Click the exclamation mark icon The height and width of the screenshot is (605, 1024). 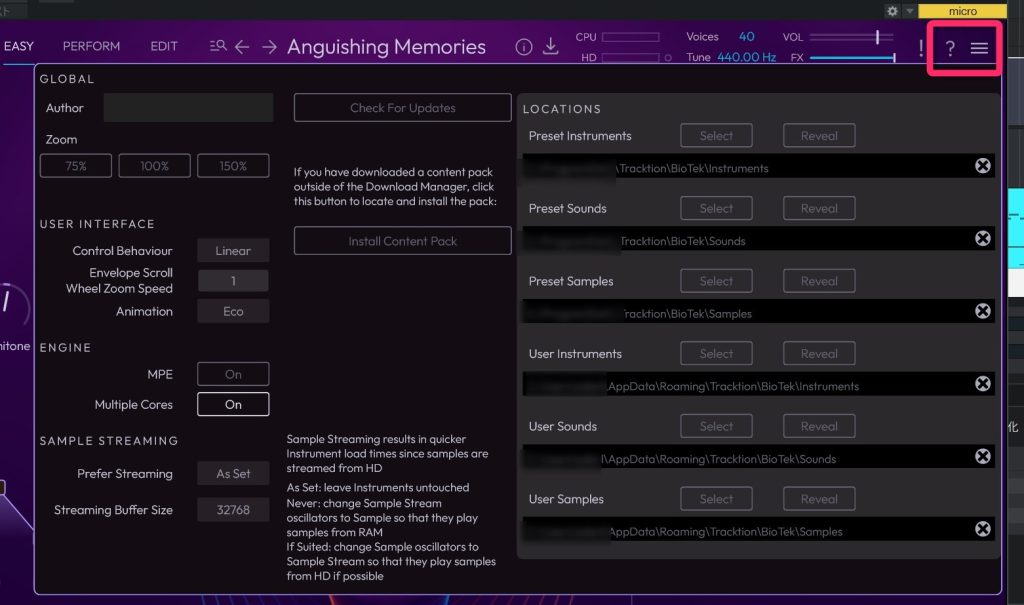[x=921, y=48]
